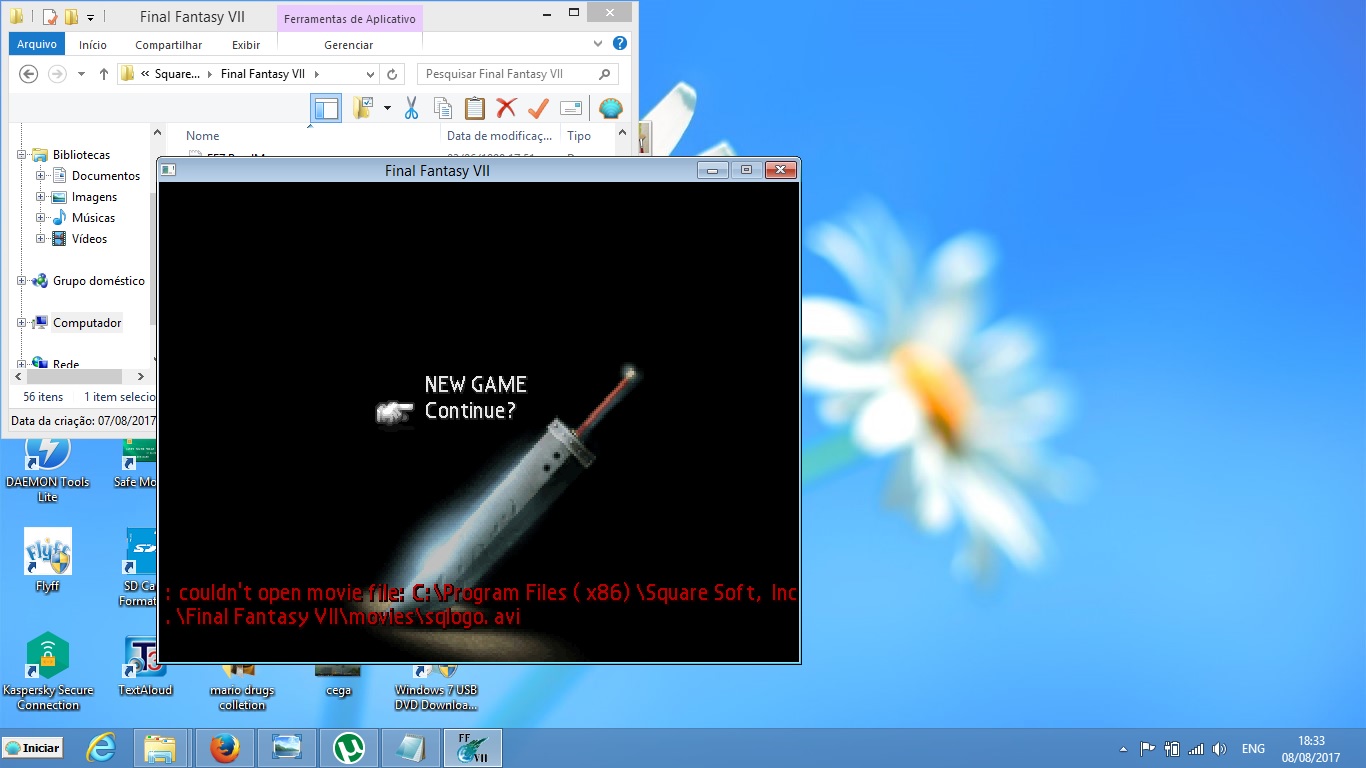Click the Iniciar start button
The width and height of the screenshot is (1366, 768).
click(x=32, y=748)
